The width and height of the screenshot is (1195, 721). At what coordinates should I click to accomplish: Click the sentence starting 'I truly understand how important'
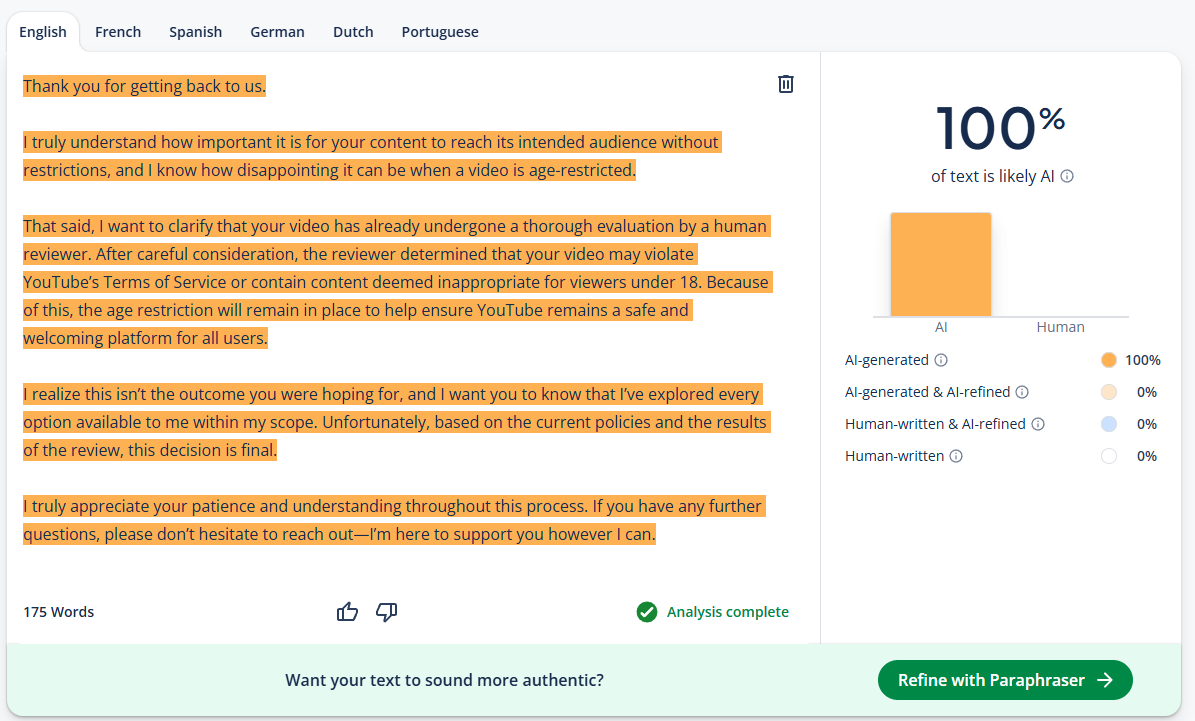click(x=372, y=156)
